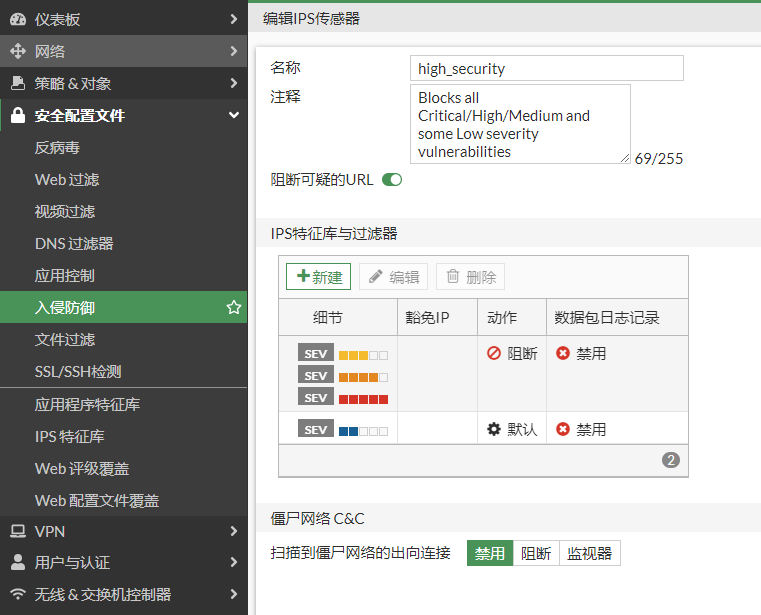This screenshot has height=615, width=761.
Task: Expand the VPN menu chevron
Action: tap(233, 531)
